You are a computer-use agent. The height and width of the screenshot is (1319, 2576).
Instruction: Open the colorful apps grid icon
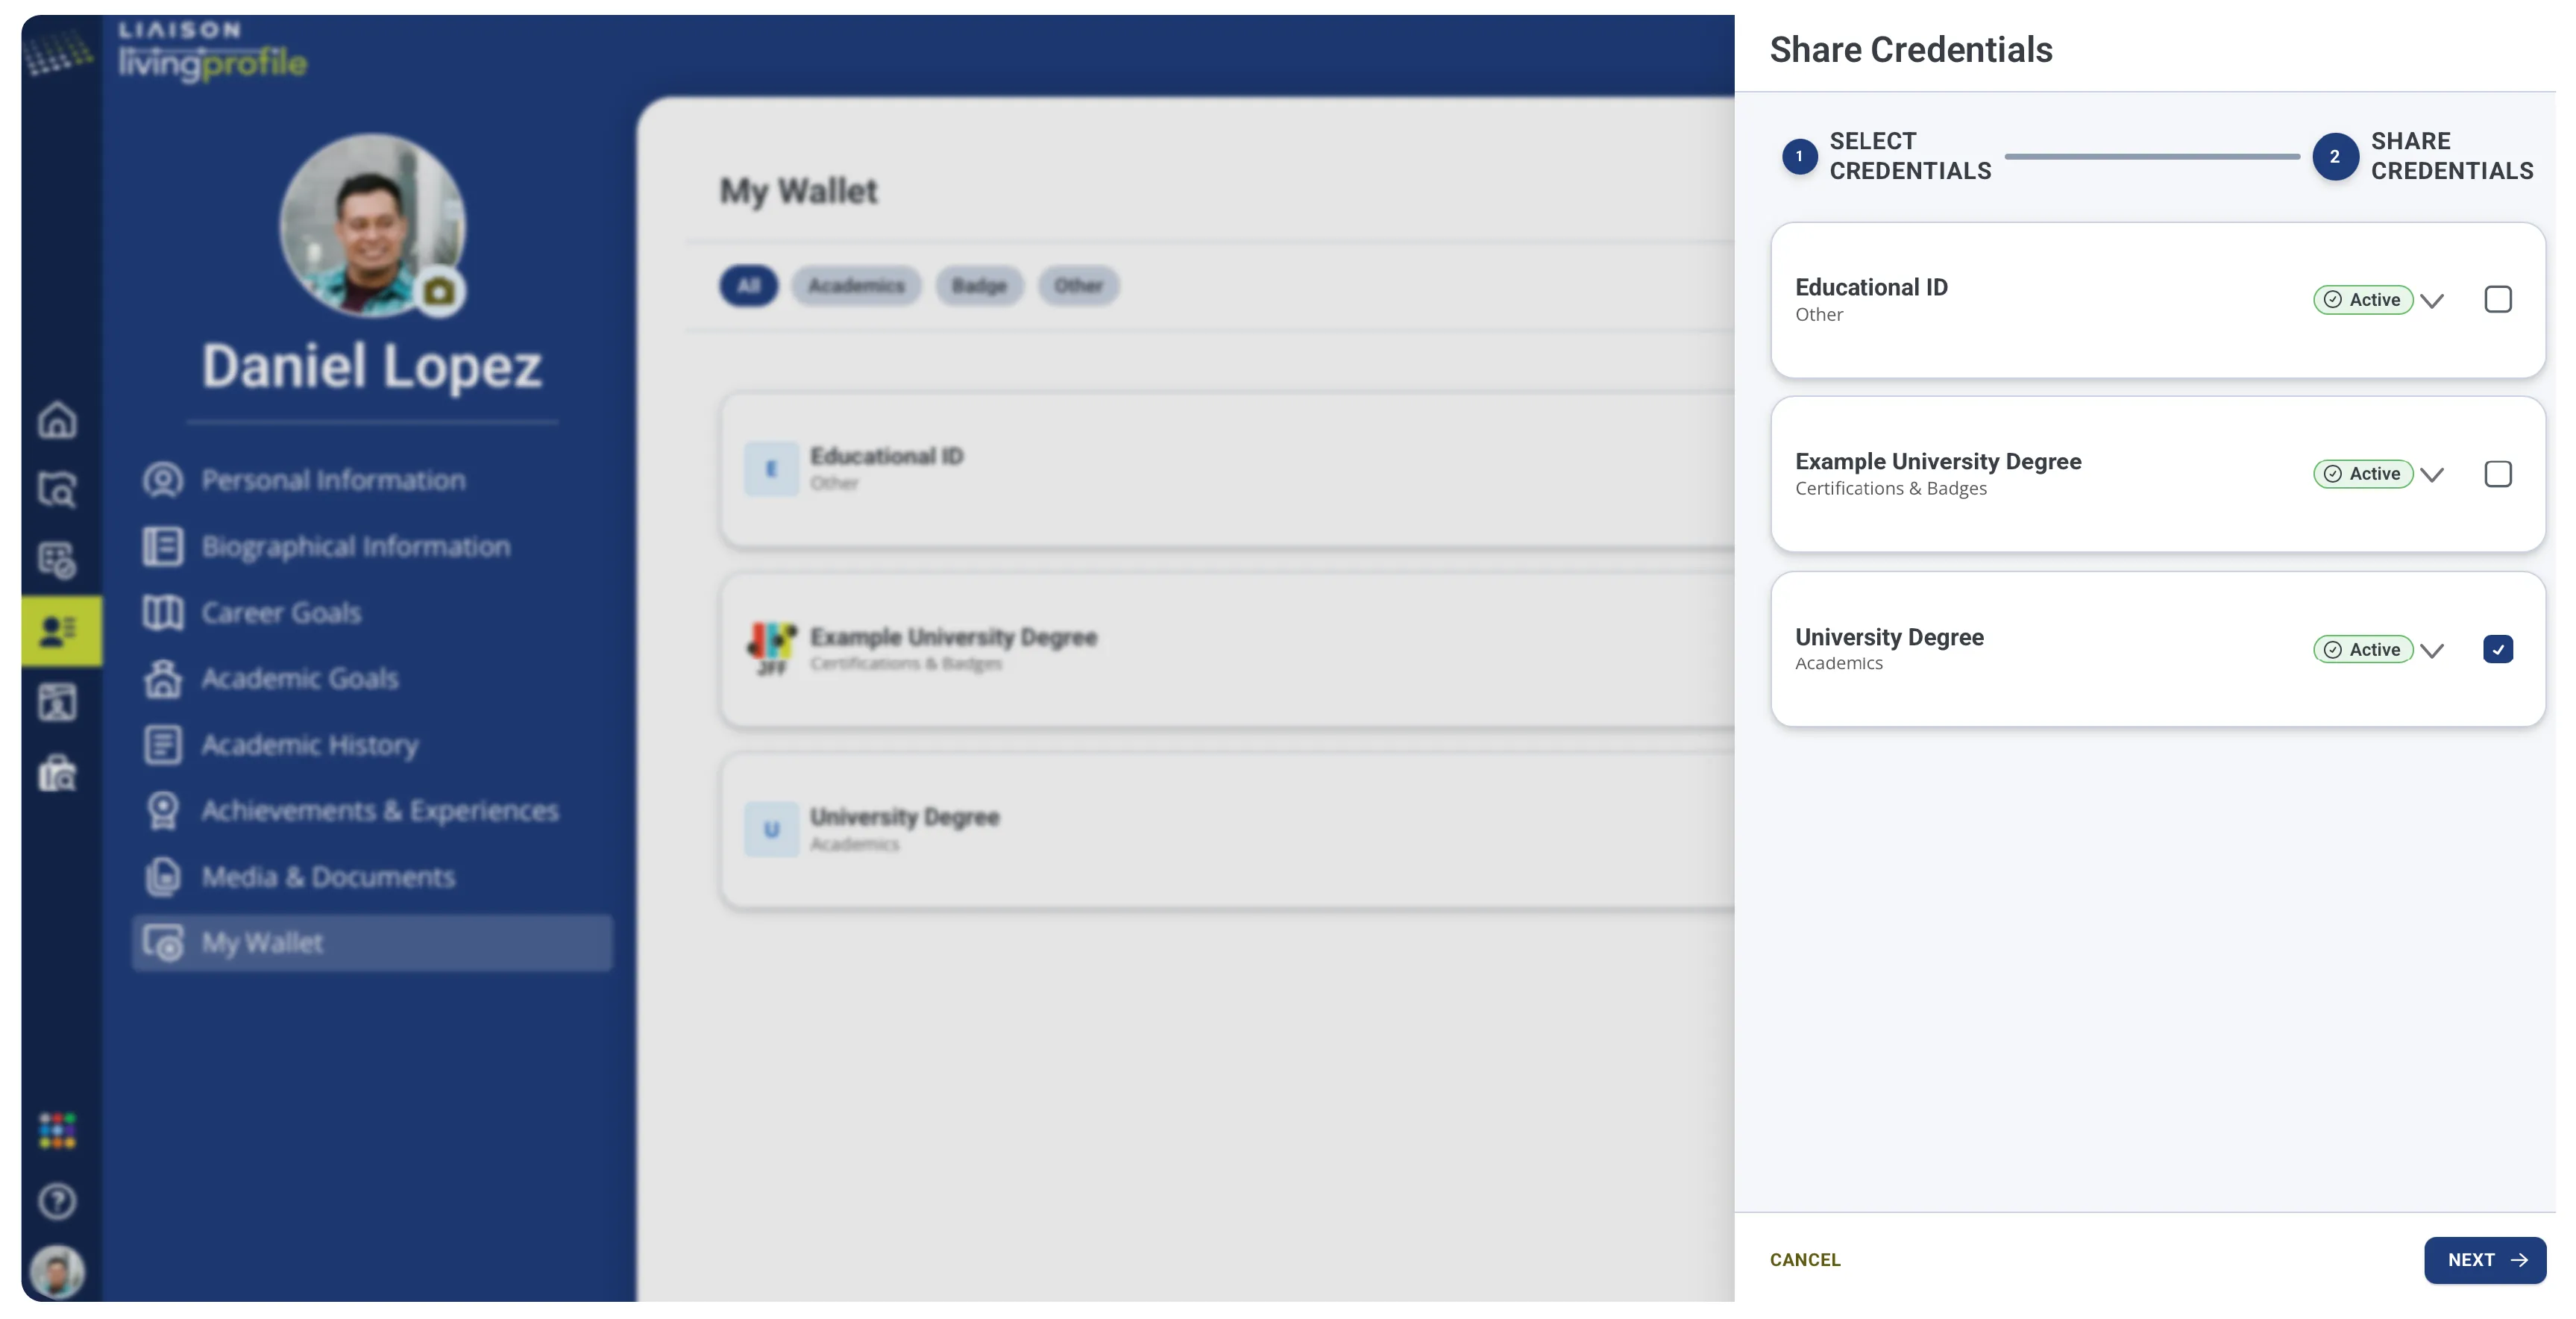57,1131
